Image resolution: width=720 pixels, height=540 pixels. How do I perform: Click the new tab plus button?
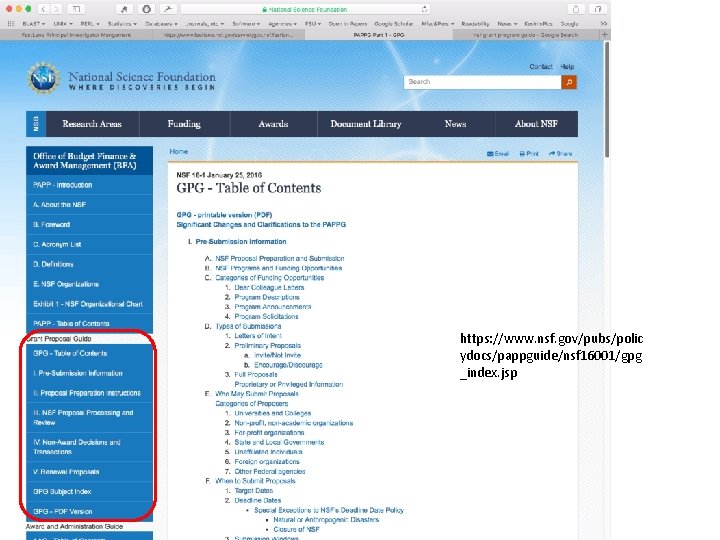coord(604,34)
